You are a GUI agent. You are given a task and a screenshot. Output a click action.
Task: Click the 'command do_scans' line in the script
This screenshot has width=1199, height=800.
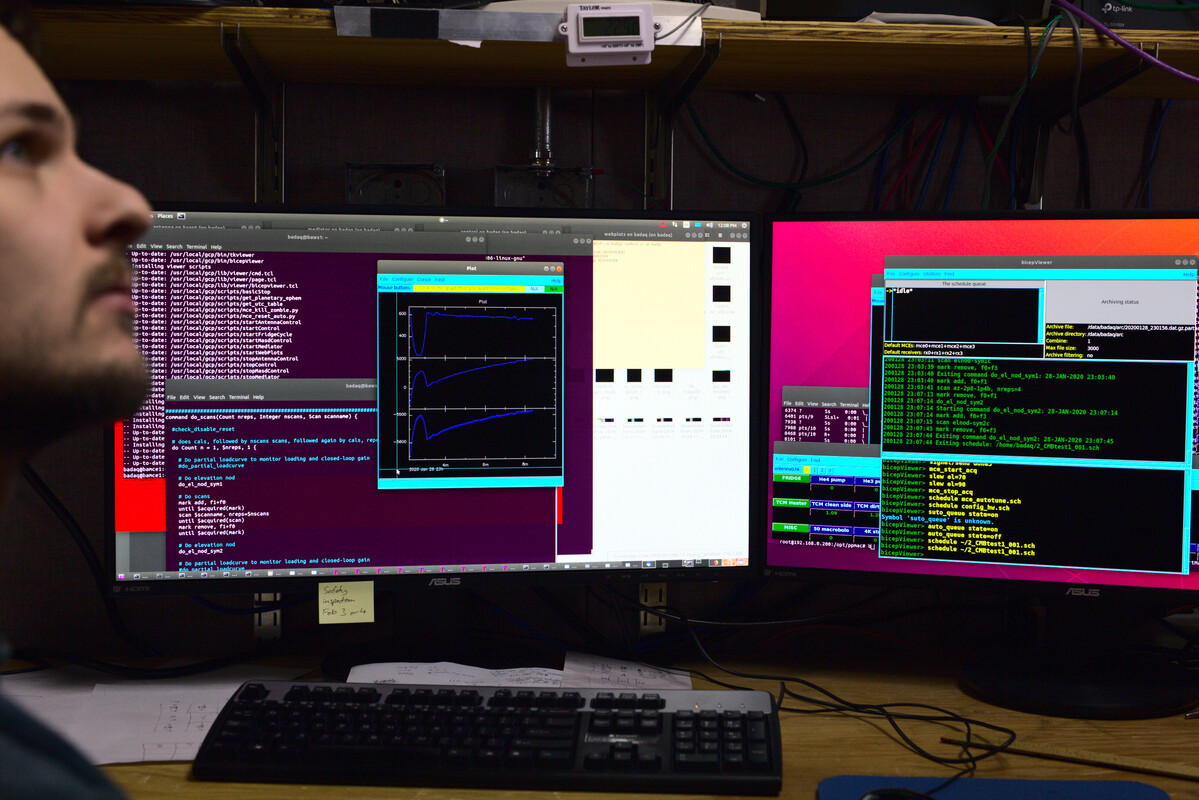pyautogui.click(x=262, y=417)
